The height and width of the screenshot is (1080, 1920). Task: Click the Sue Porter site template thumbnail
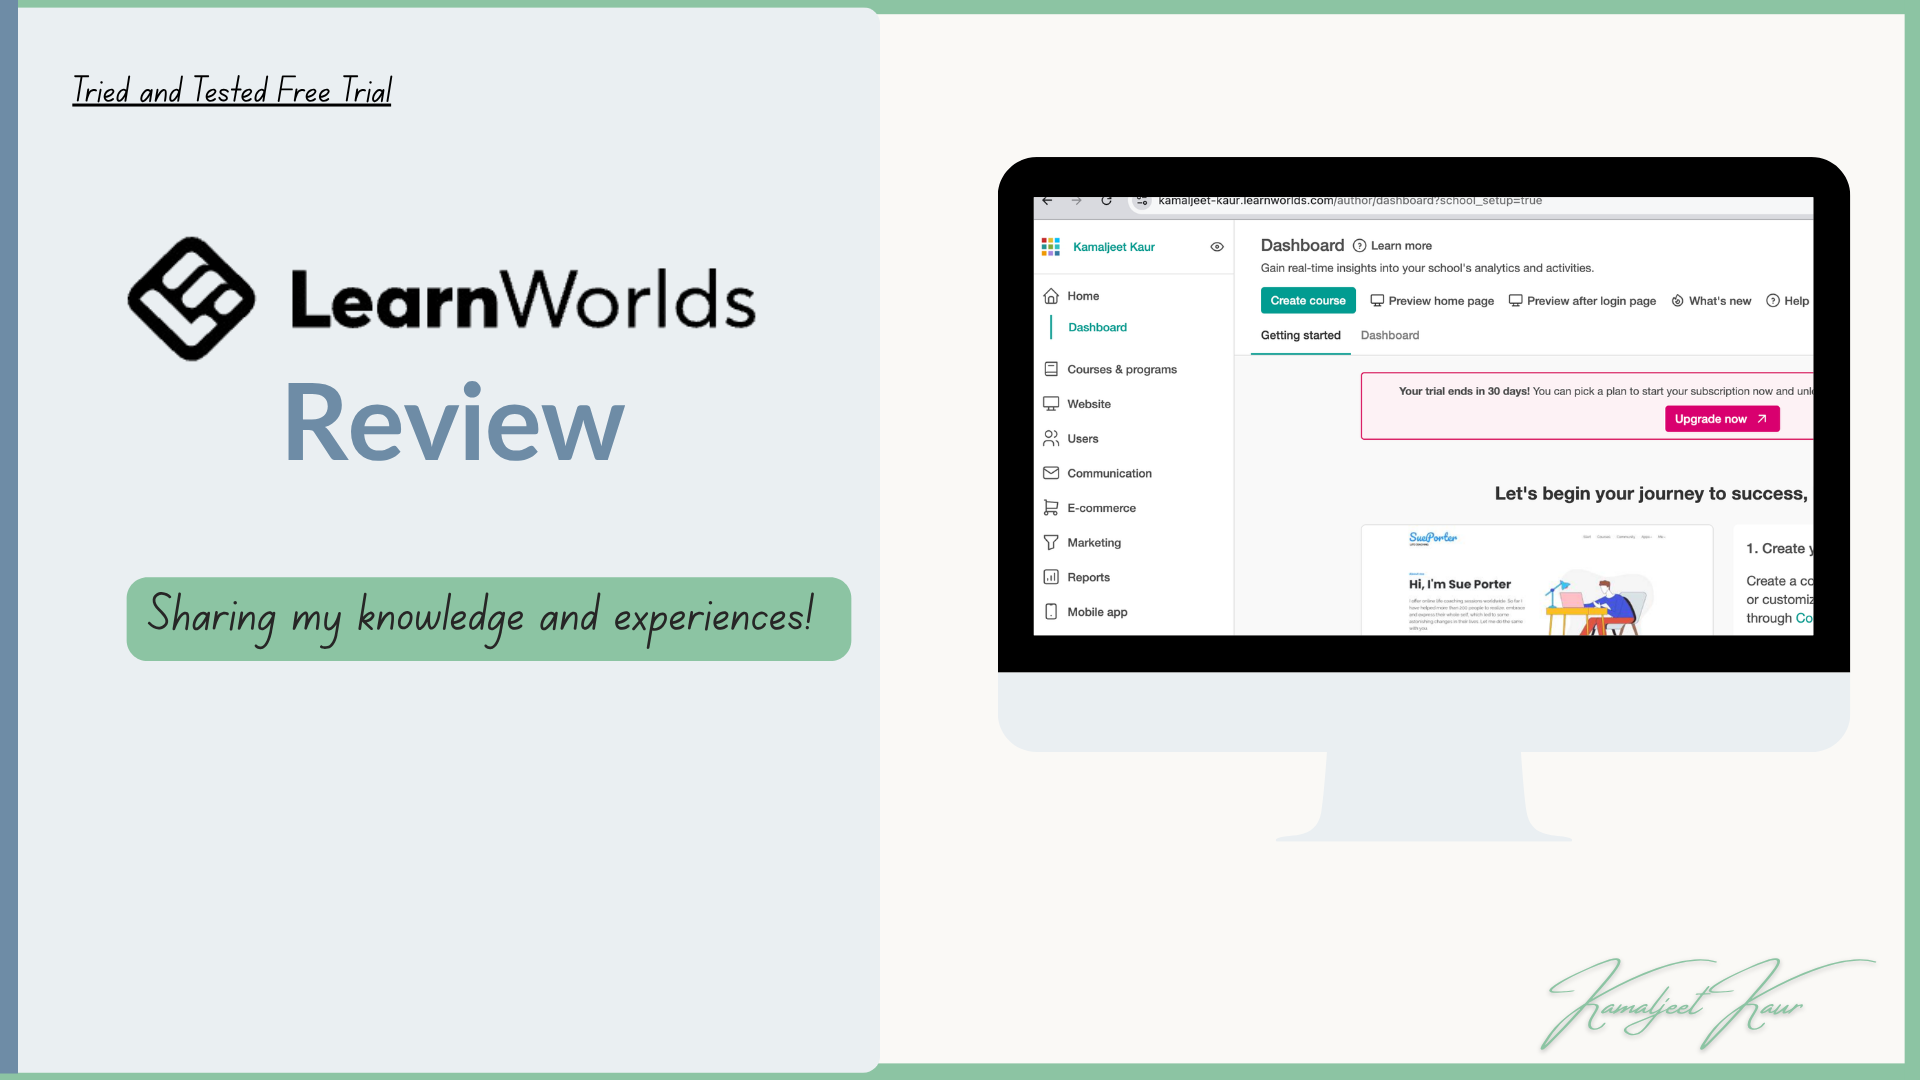click(x=1537, y=580)
